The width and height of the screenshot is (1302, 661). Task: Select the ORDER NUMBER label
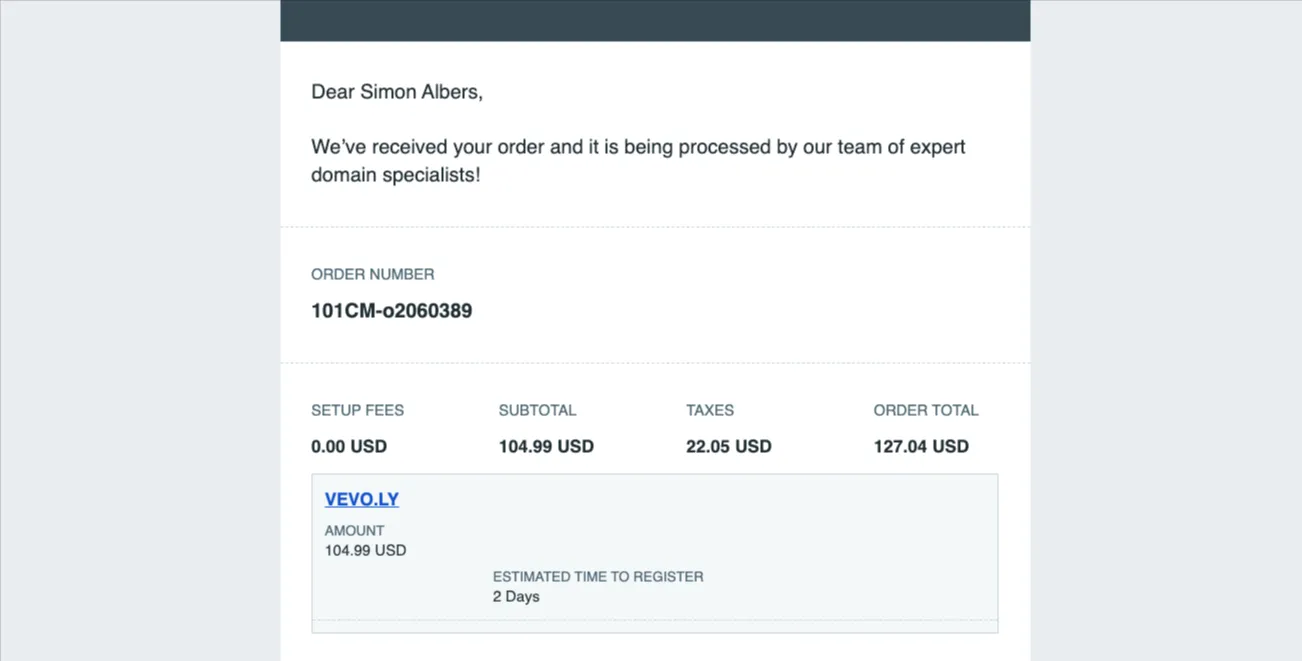pyautogui.click(x=372, y=274)
